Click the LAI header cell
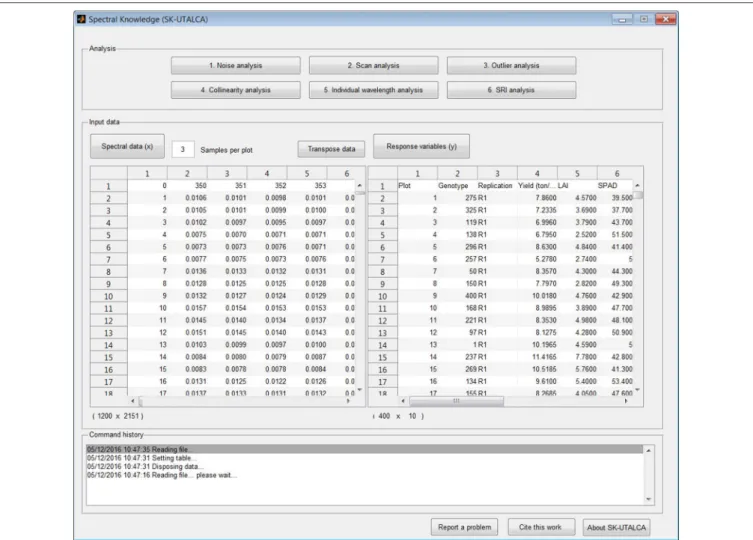753x540 pixels. click(x=577, y=185)
